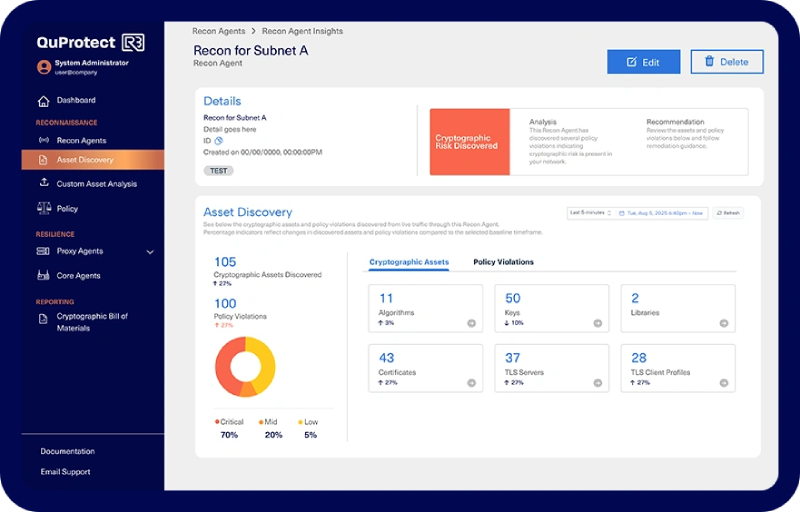Open Keys details via arrow icon

(x=597, y=323)
